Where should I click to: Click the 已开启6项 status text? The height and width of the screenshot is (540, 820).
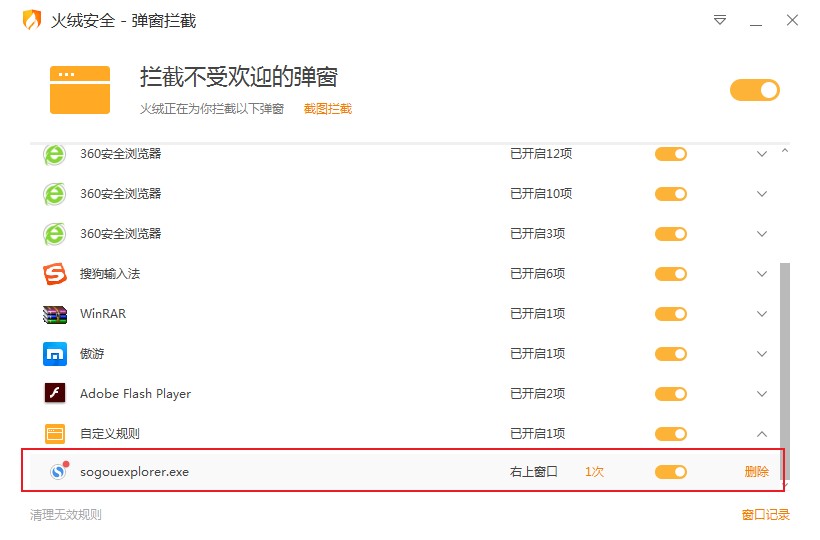pyautogui.click(x=538, y=274)
